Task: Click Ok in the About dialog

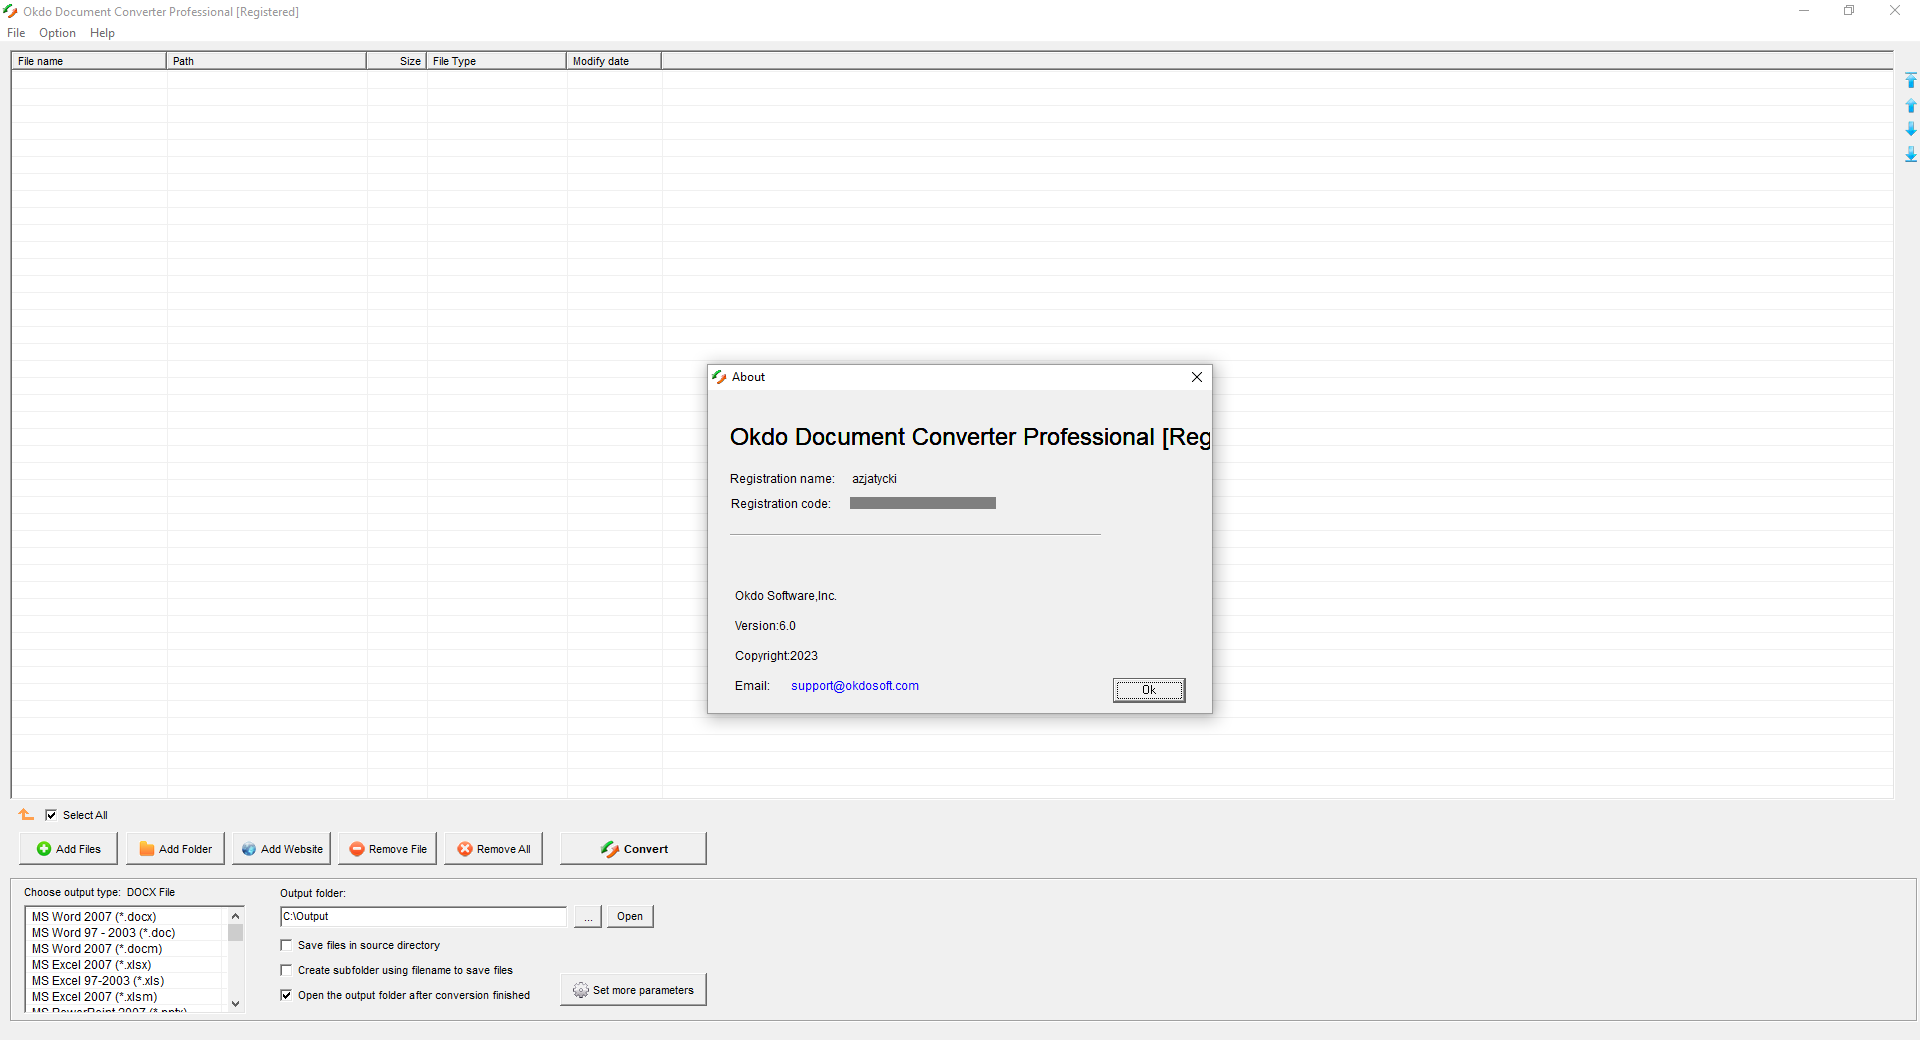Action: click(x=1149, y=690)
